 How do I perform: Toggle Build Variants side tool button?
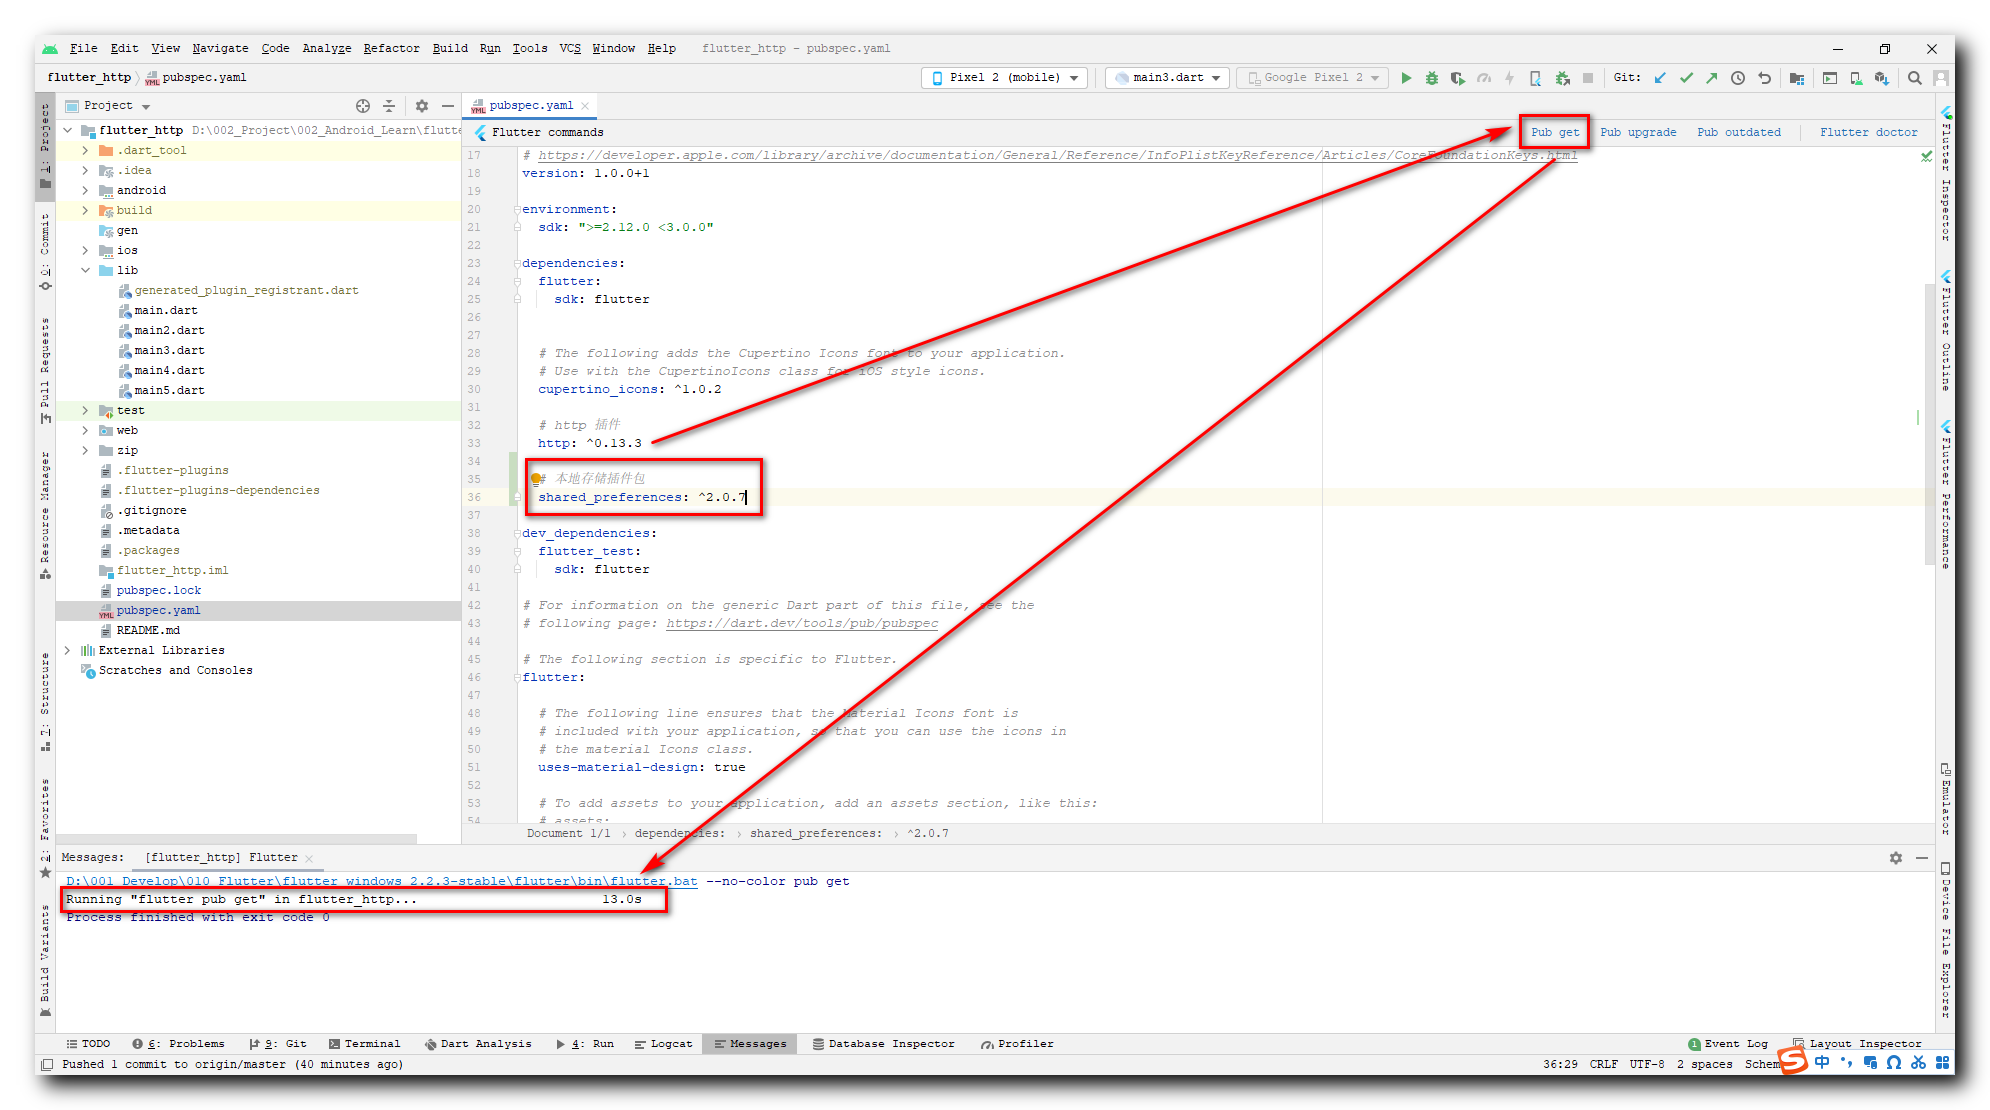tap(45, 960)
